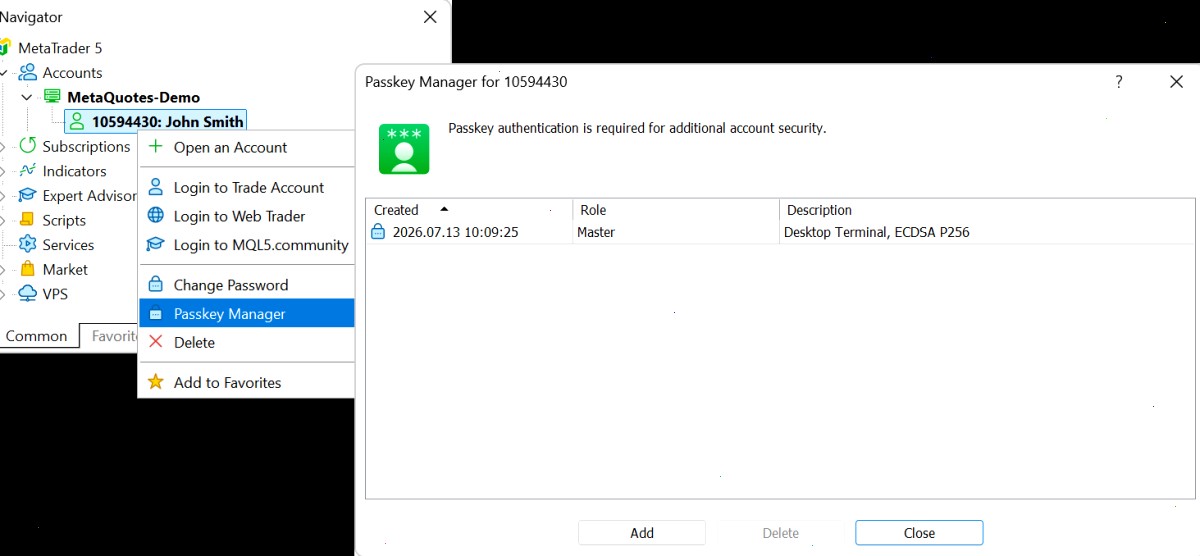Open Change Password from the menu
The image size is (1200, 556).
click(247, 285)
